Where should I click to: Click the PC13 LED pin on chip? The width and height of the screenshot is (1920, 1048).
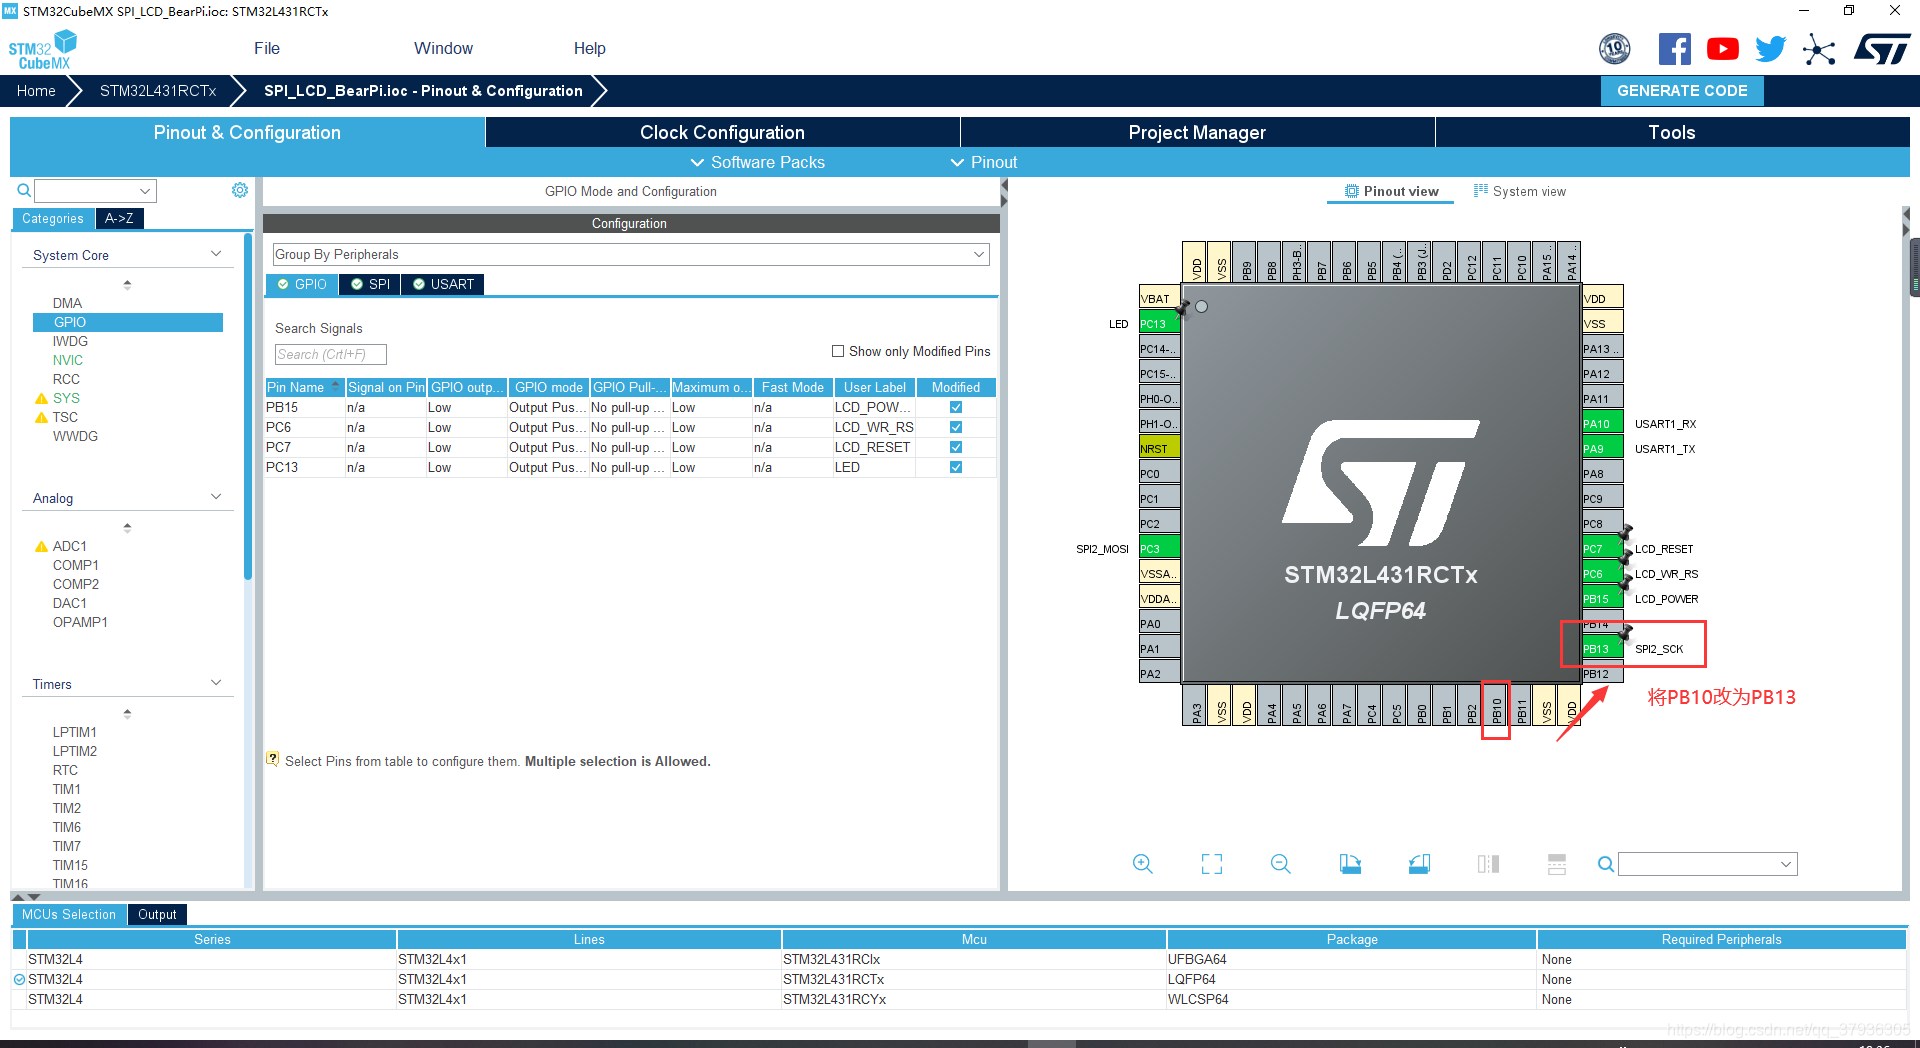(x=1159, y=323)
